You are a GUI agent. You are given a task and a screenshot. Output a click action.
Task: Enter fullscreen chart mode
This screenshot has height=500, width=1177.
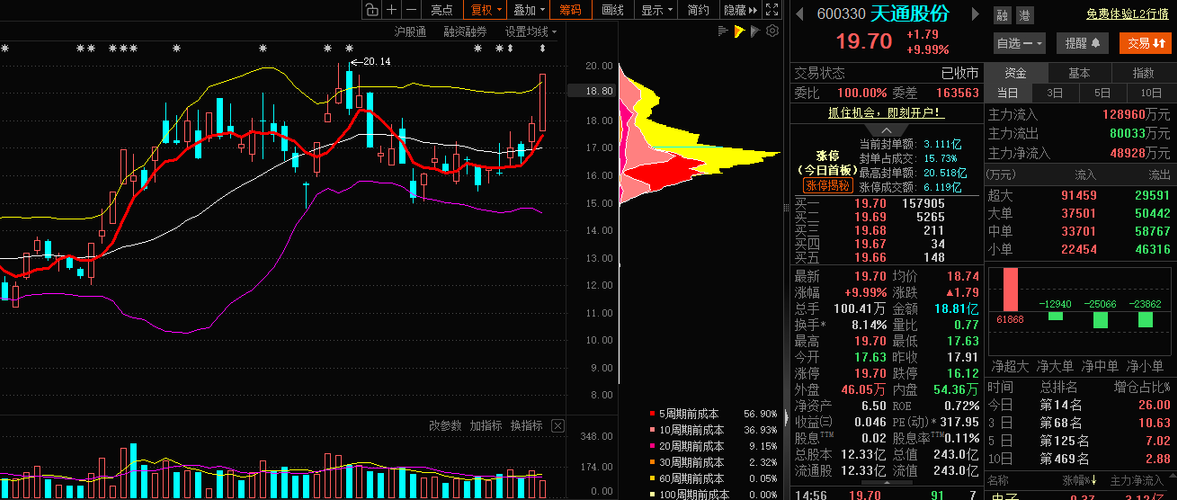coord(772,10)
